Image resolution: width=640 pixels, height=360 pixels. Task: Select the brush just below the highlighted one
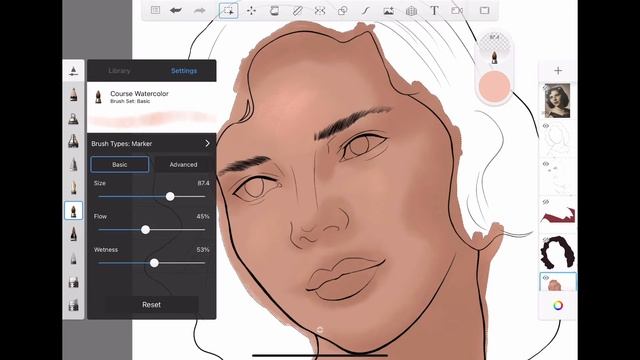[73, 234]
